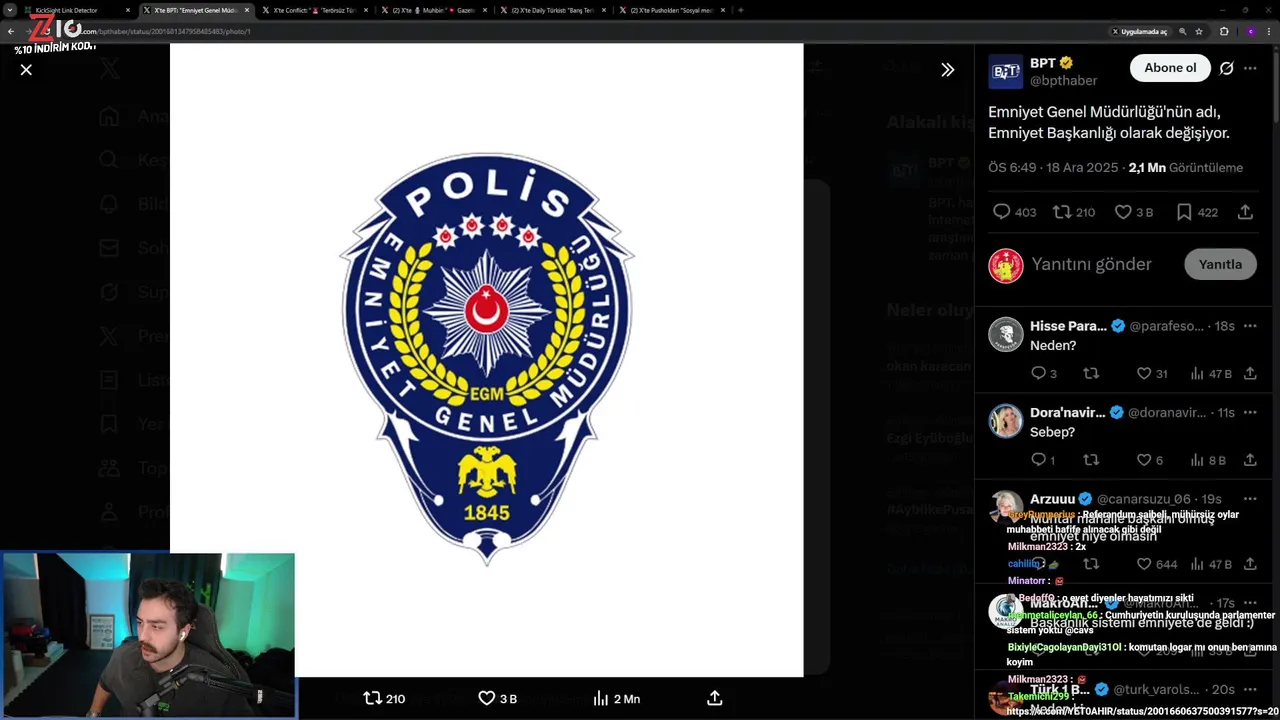Repost the main post with 210 reposts
This screenshot has width=1280, height=720.
coord(1075,212)
